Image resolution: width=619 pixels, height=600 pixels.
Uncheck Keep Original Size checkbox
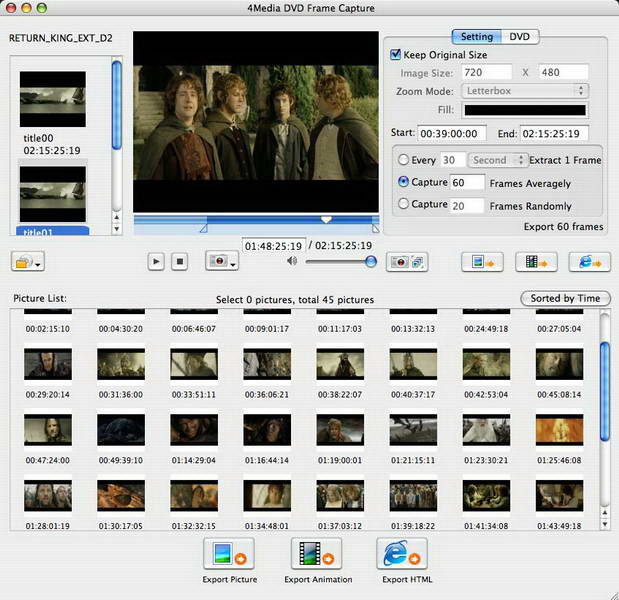396,55
